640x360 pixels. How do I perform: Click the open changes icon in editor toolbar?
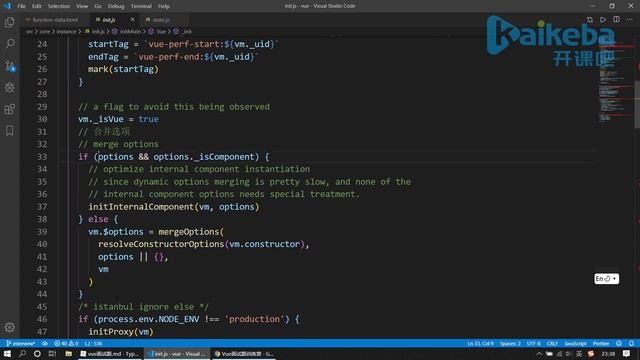(590, 20)
